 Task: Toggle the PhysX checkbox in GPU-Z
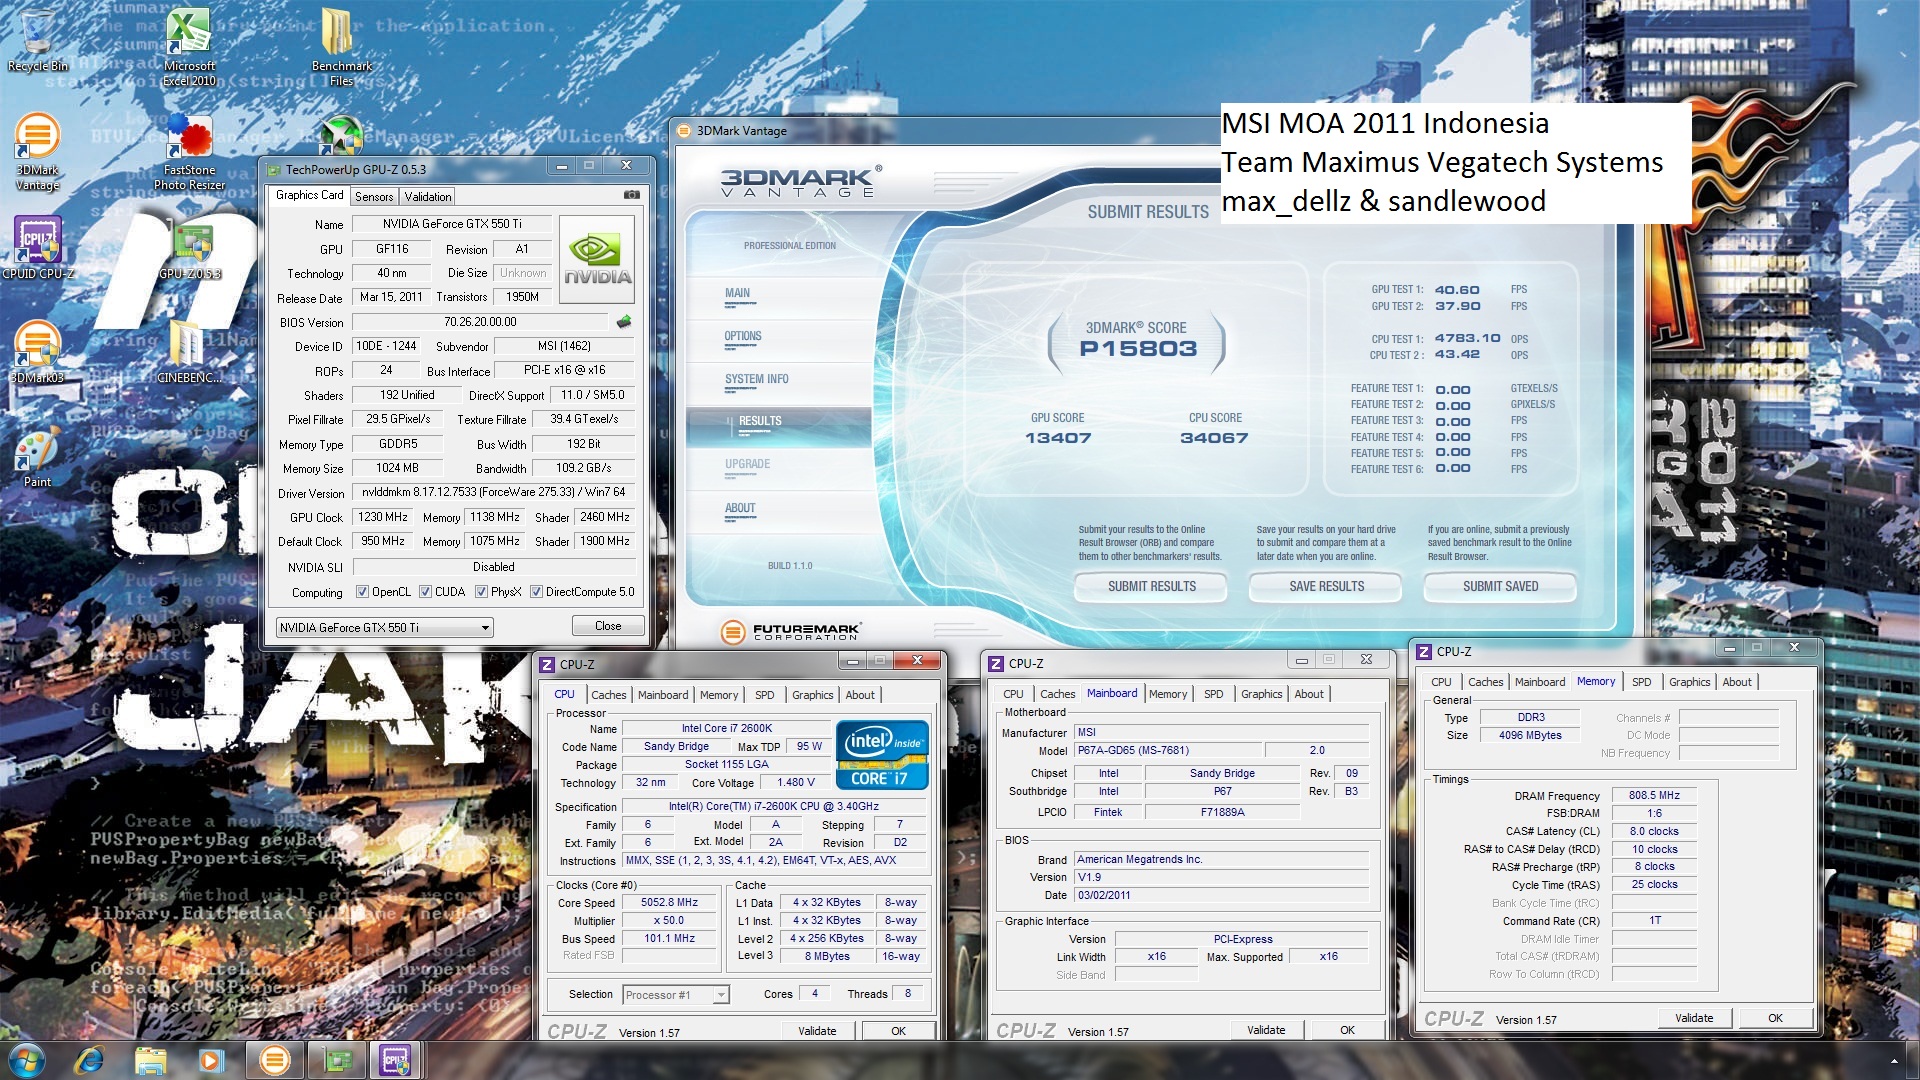482,592
